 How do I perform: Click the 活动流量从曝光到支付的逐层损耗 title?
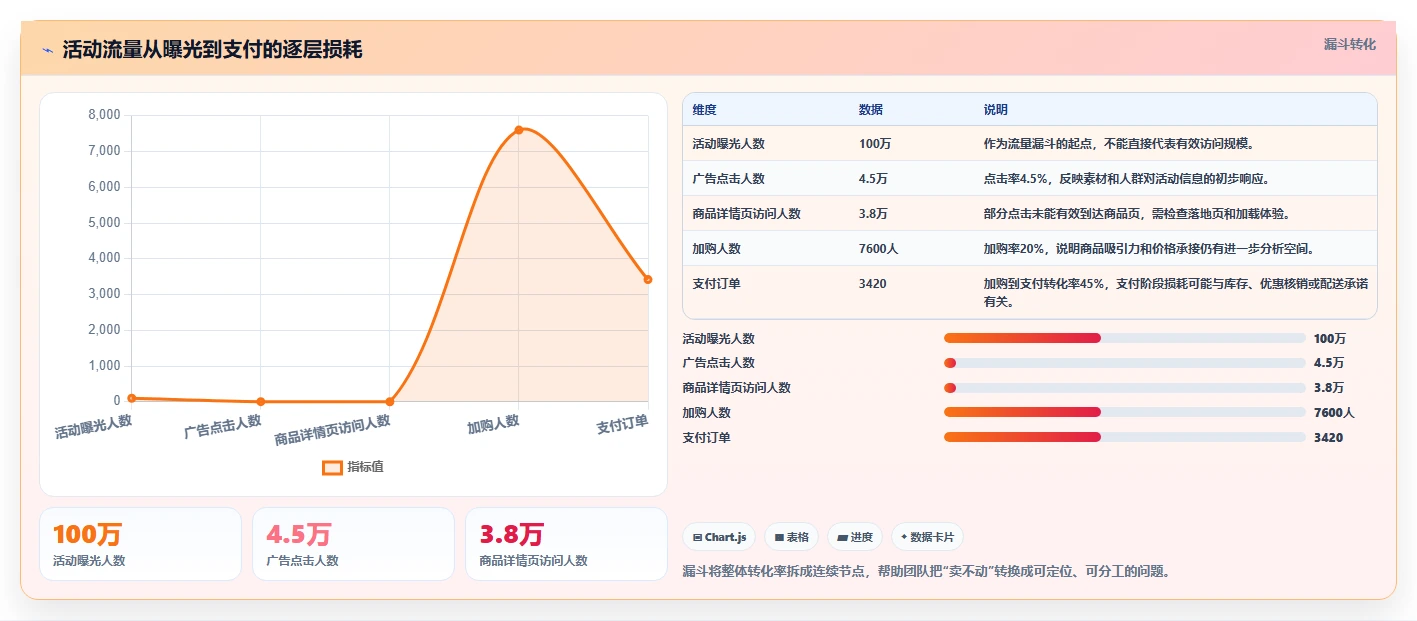212,50
